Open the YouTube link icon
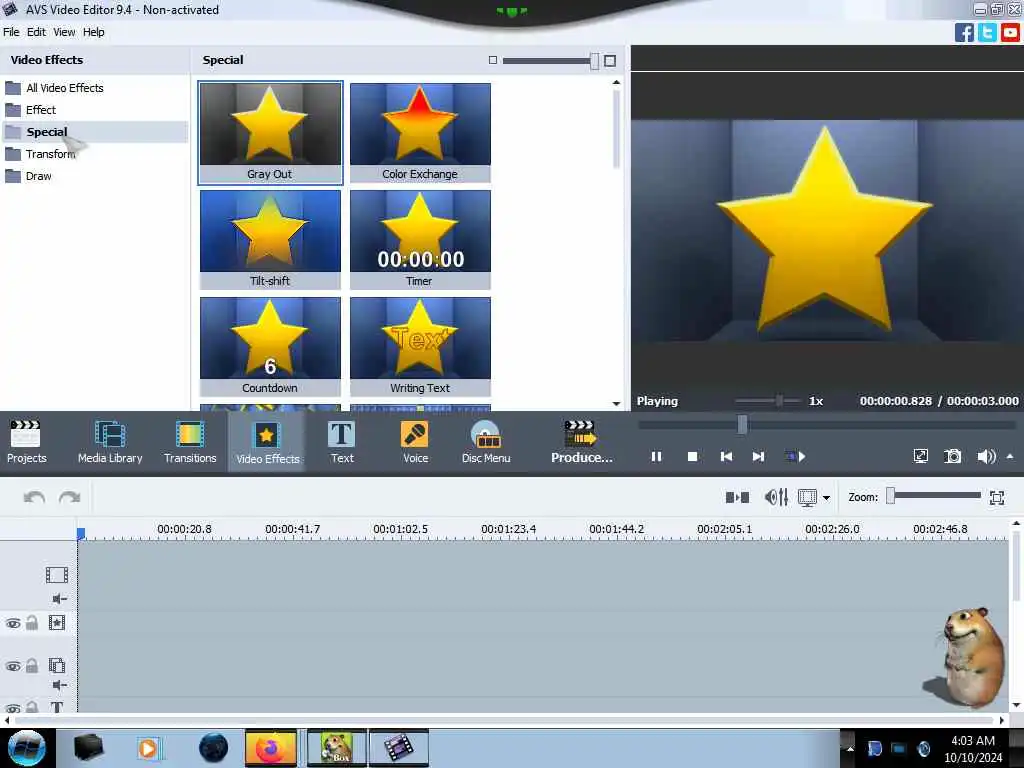This screenshot has height=768, width=1024. click(x=1010, y=32)
